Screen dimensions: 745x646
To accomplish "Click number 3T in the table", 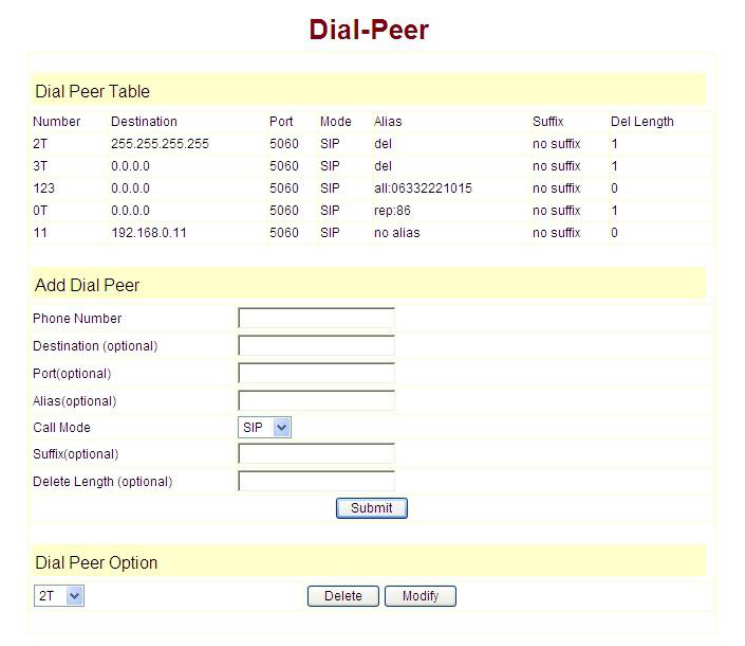I will pyautogui.click(x=40, y=166).
